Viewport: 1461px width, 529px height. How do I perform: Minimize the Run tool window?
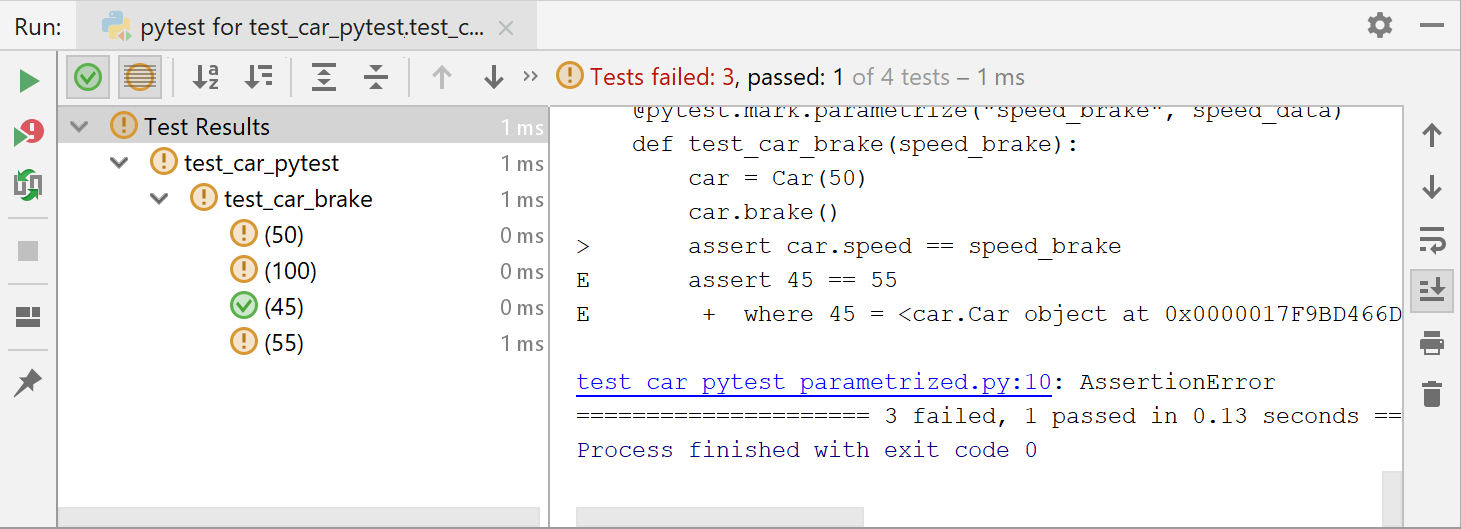1431,26
